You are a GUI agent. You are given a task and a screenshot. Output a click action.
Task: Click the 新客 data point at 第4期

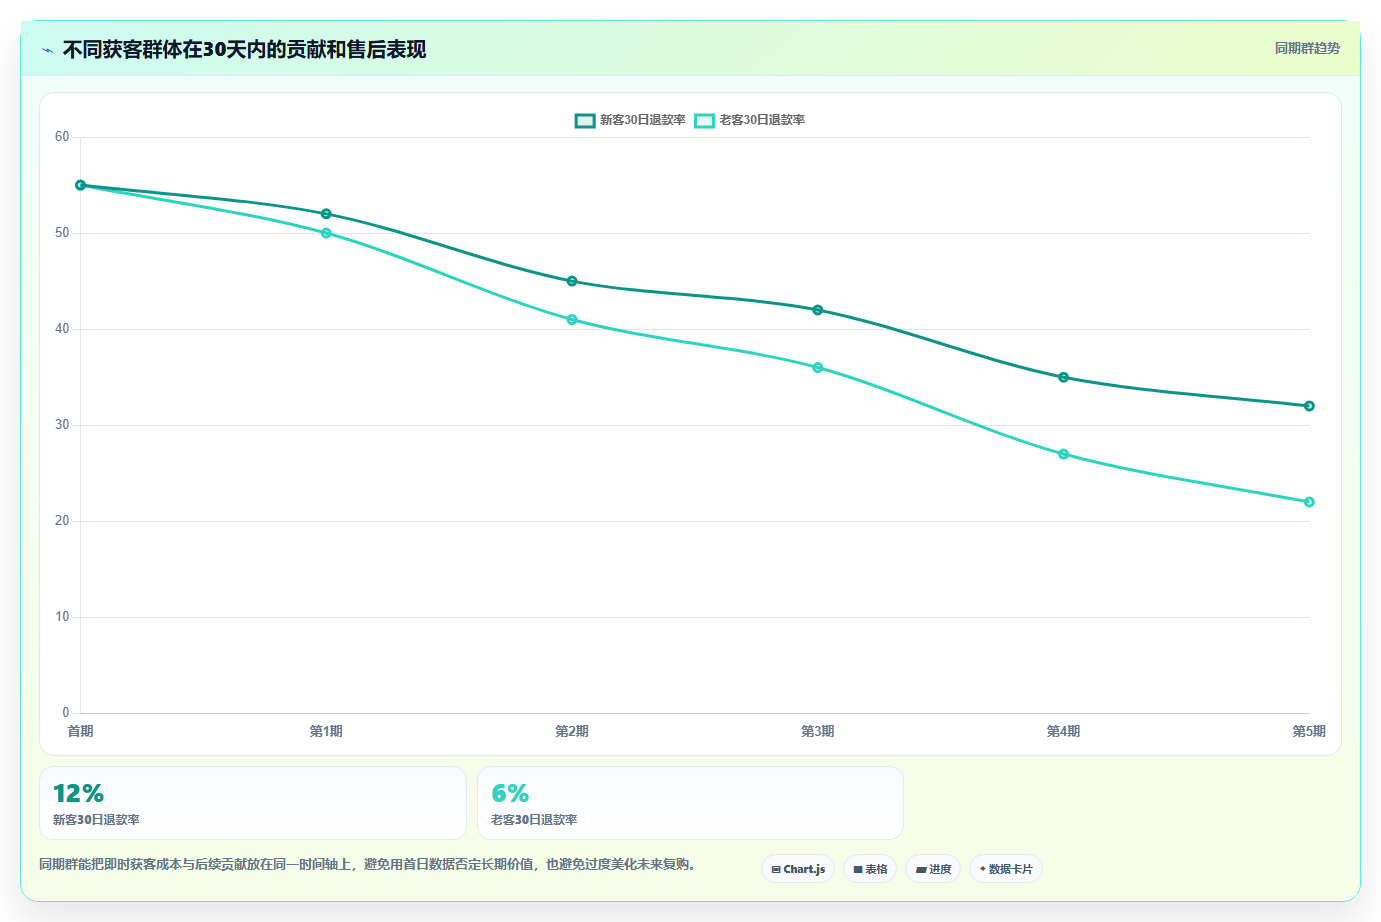pyautogui.click(x=1063, y=377)
